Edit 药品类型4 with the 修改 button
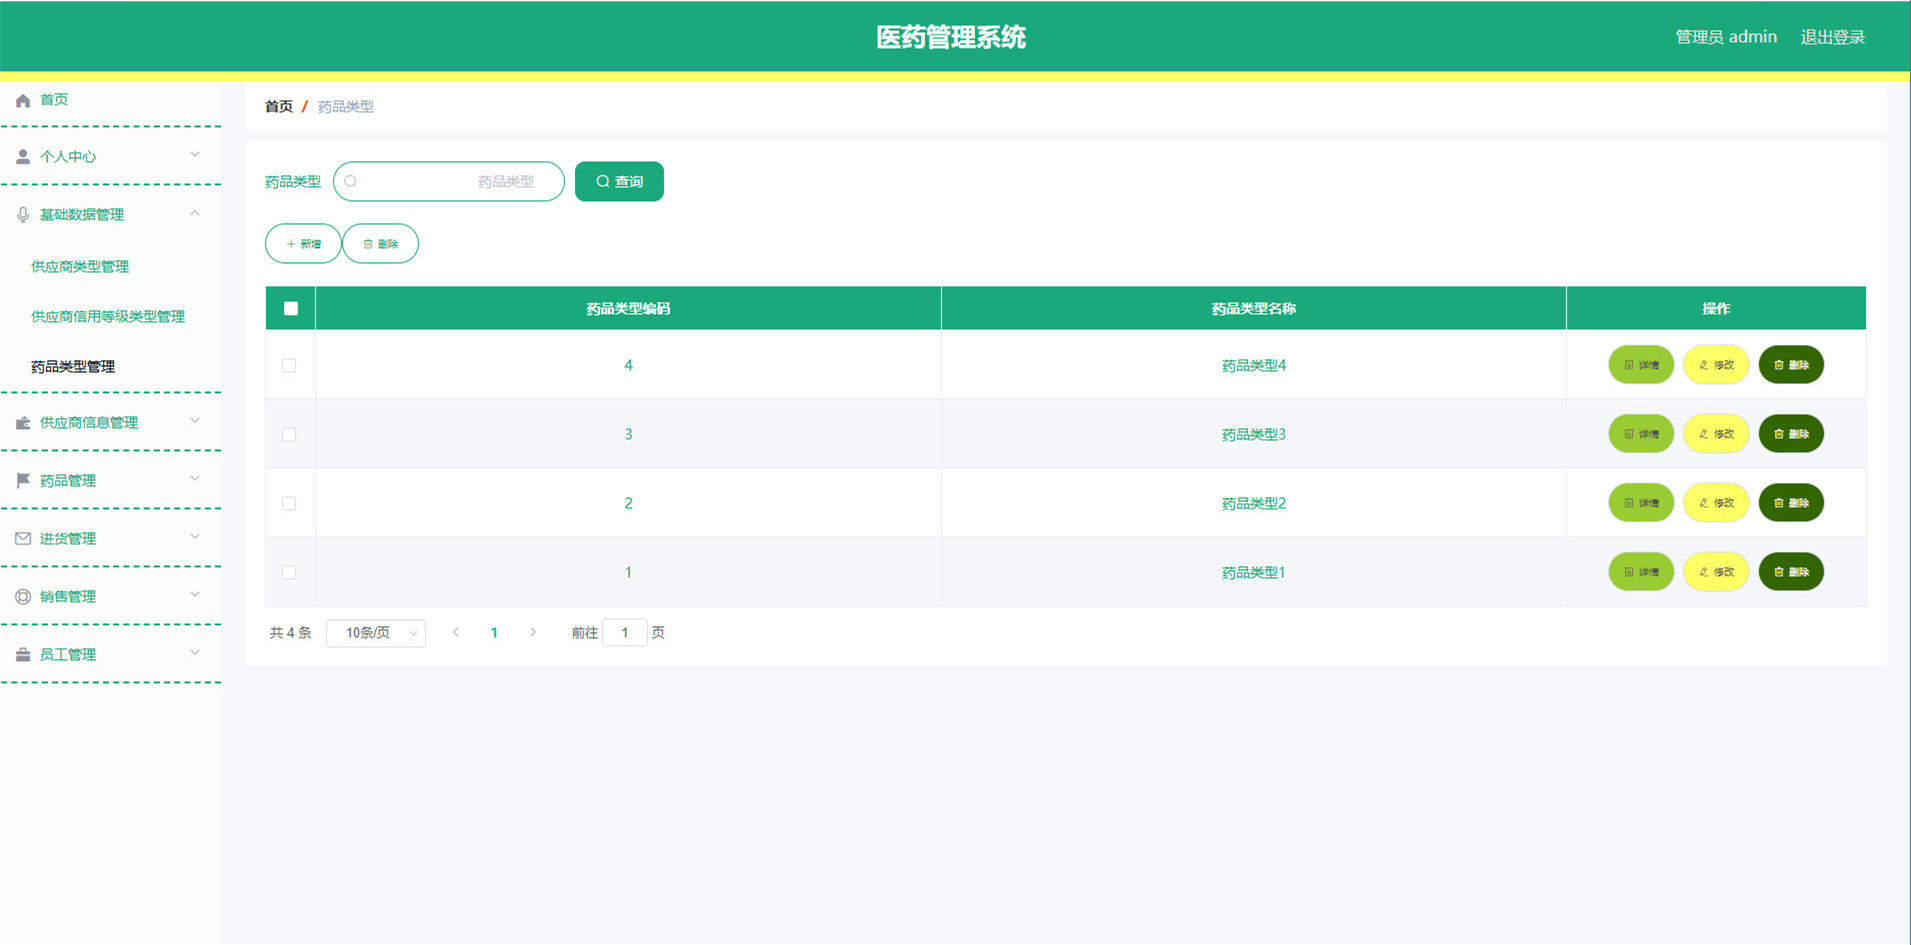 (1716, 365)
